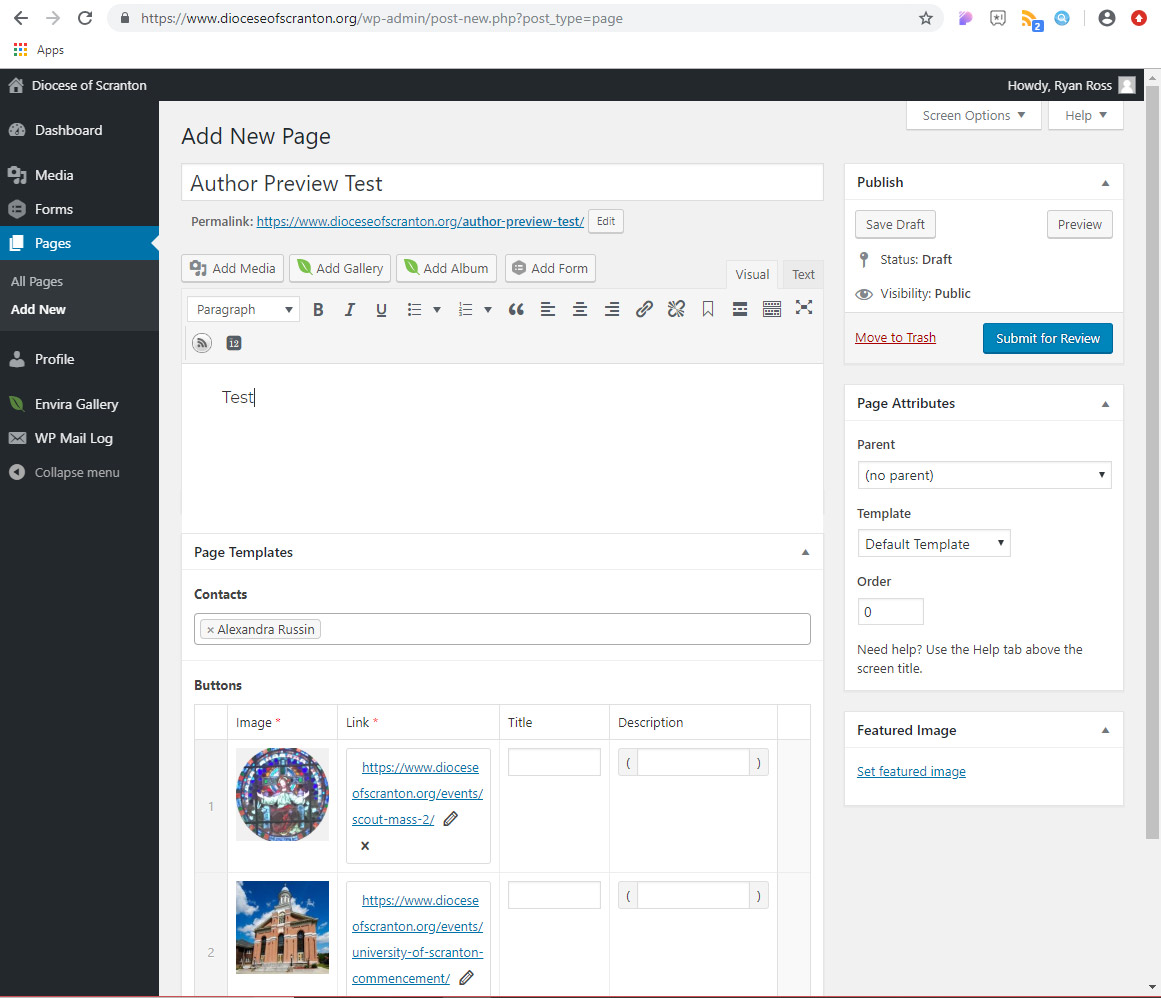The height and width of the screenshot is (998, 1161).
Task: Apply italic formatting in the editor
Action: click(350, 310)
